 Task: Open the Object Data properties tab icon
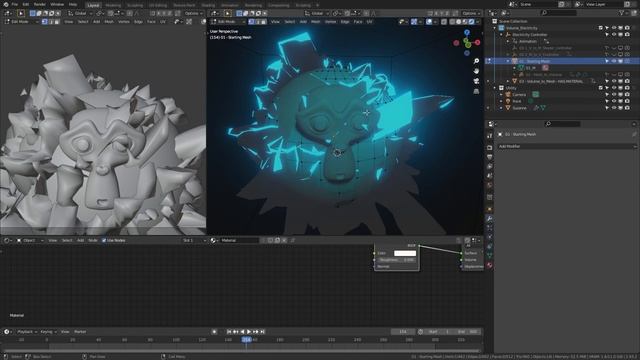[489, 256]
